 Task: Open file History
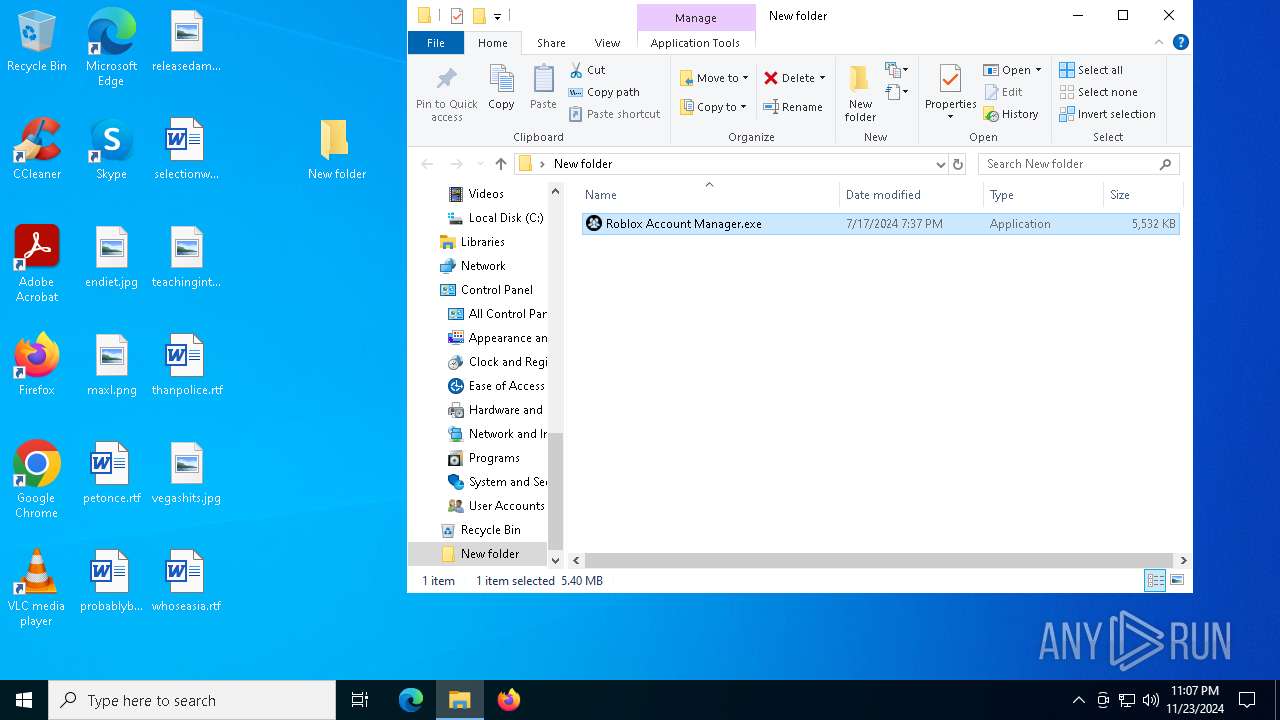(x=1011, y=114)
